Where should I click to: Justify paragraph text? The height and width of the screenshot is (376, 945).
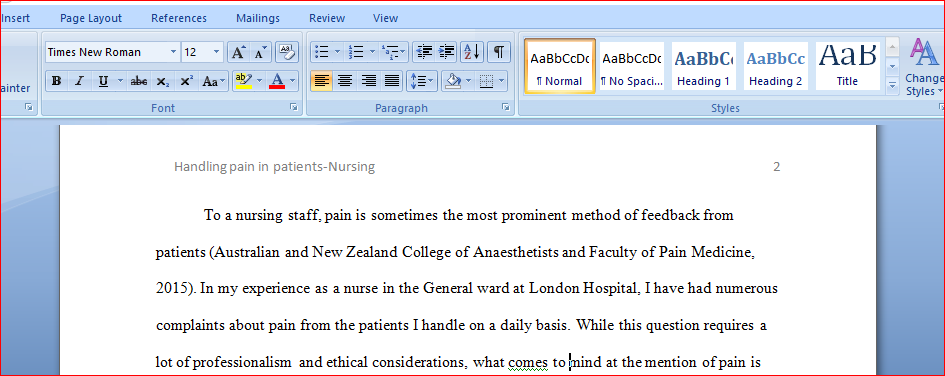(392, 81)
